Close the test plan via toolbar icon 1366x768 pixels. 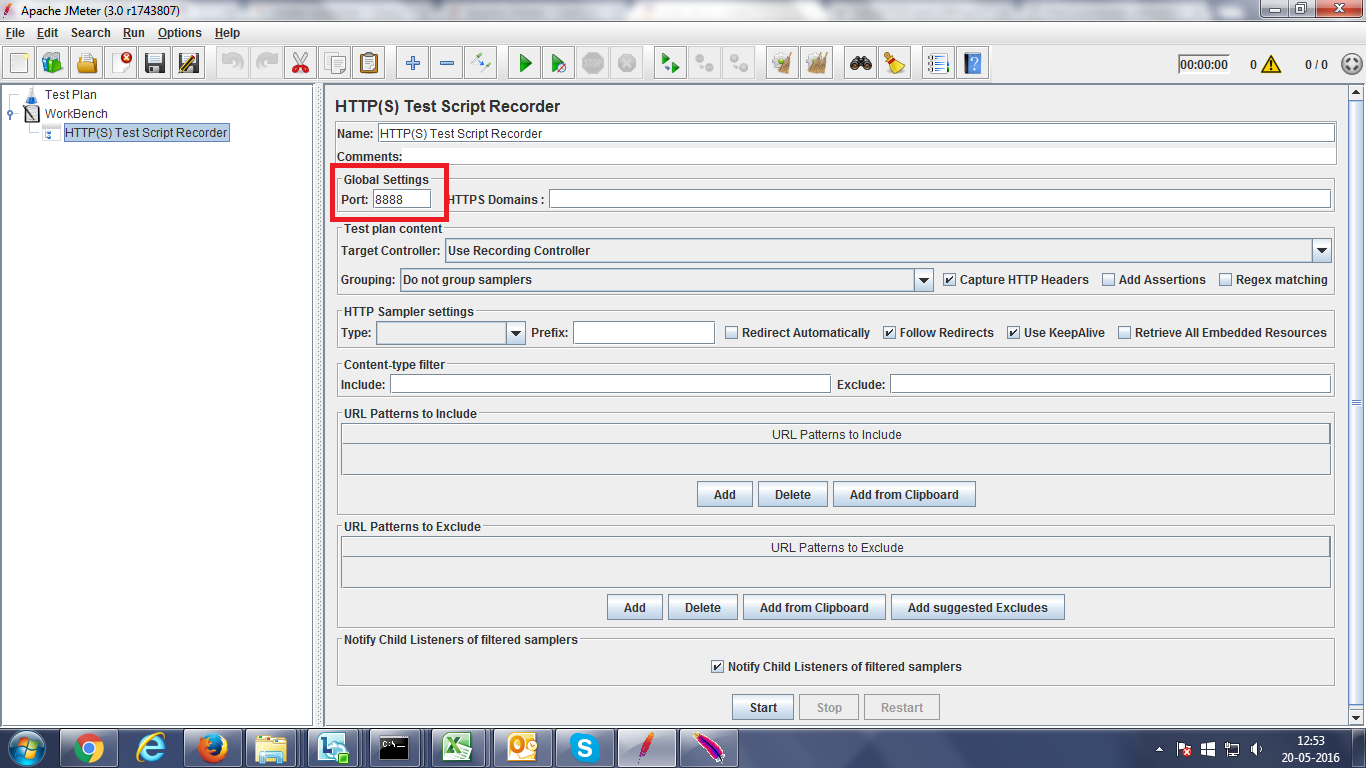pyautogui.click(x=121, y=64)
